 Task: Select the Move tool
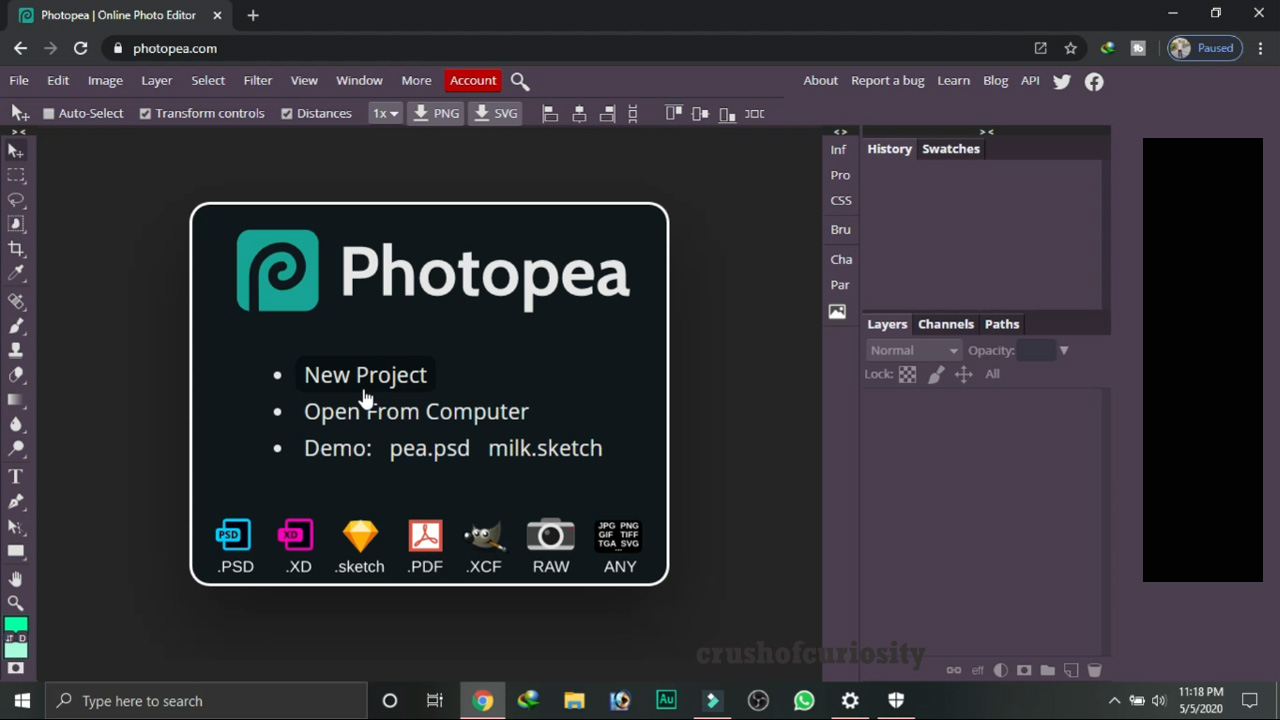click(16, 150)
